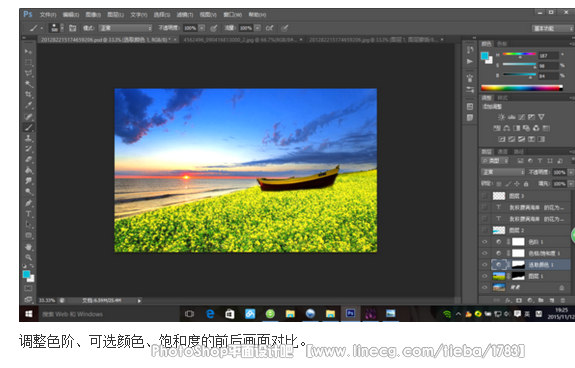Select the Pen tool
The image size is (575, 368).
pyautogui.click(x=28, y=203)
